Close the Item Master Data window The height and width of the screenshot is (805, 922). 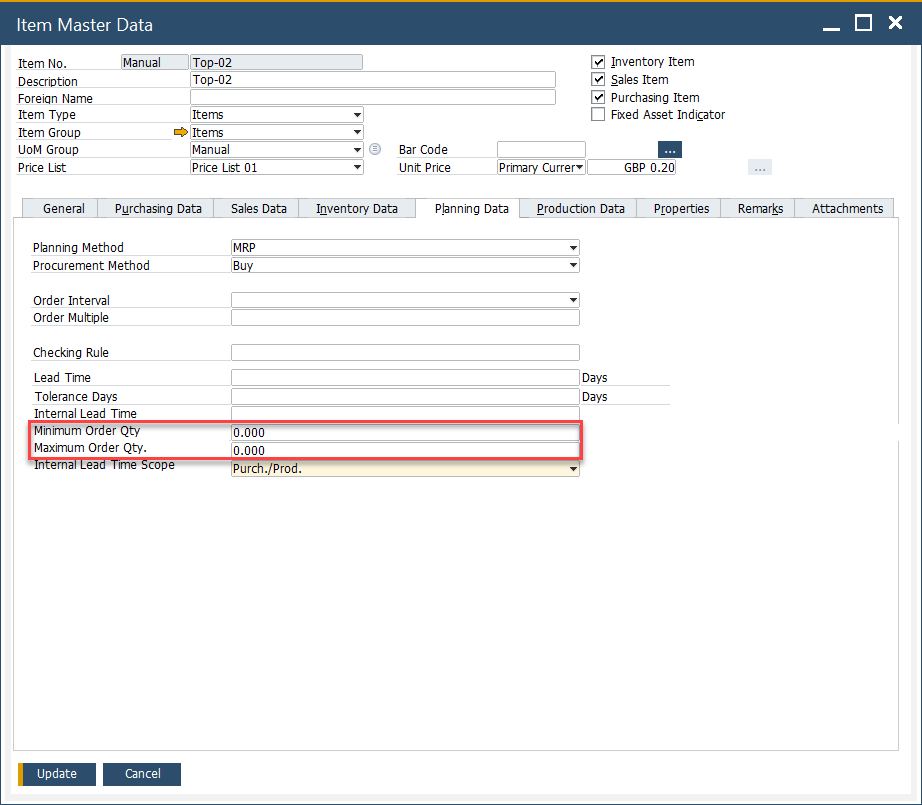tap(895, 23)
